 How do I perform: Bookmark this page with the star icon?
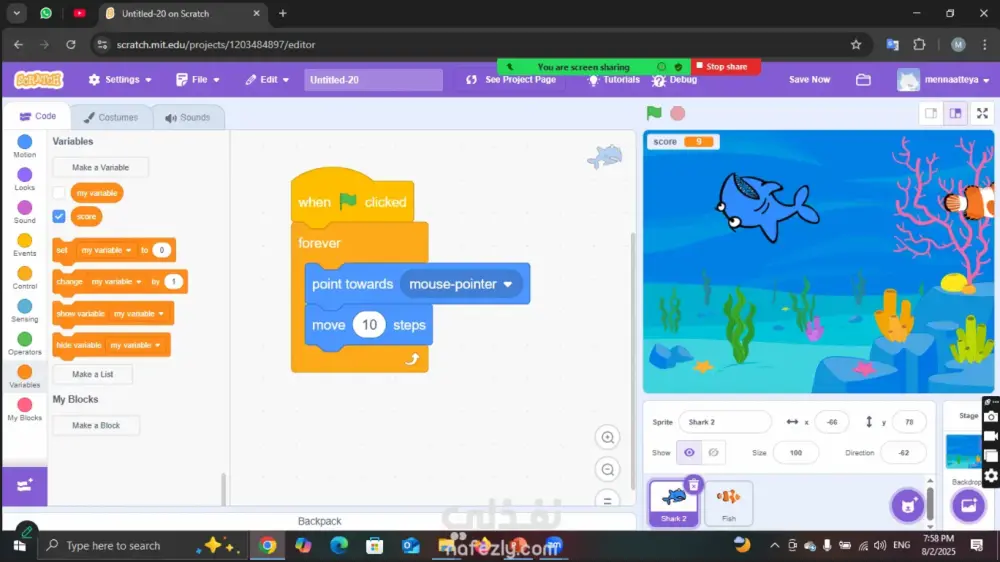pyautogui.click(x=856, y=45)
